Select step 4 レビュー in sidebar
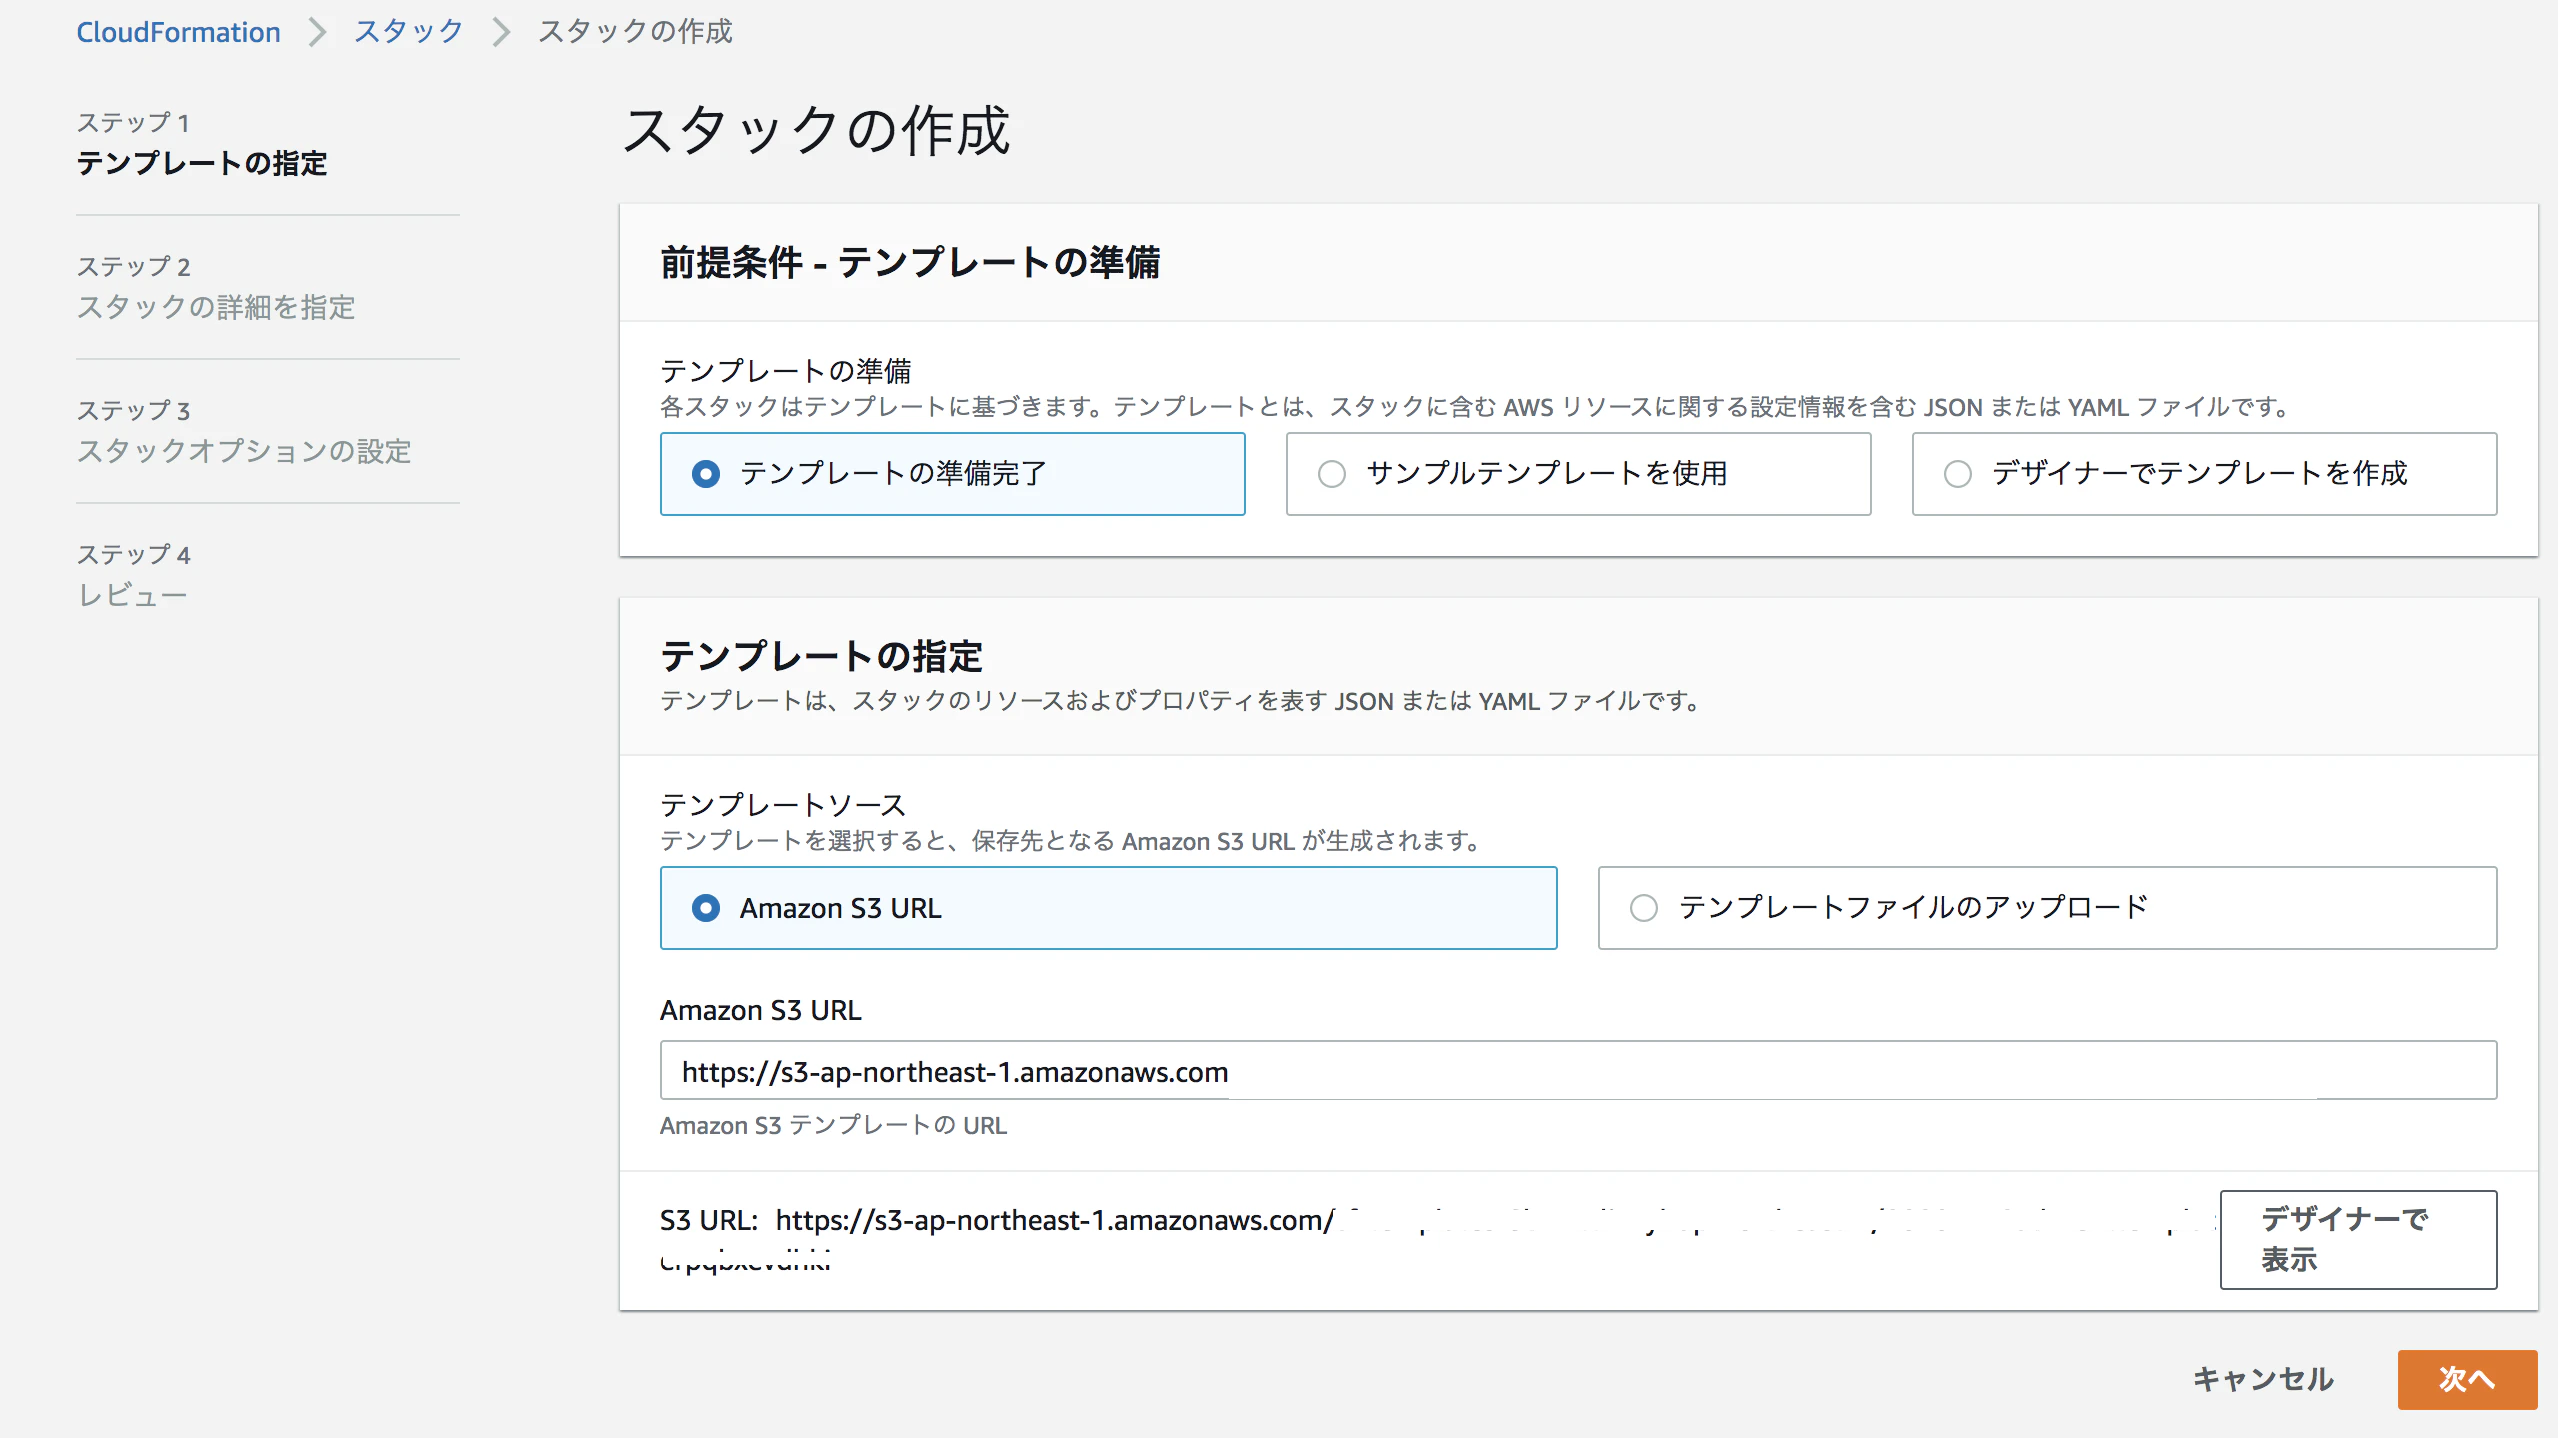Viewport: 2558px width, 1438px height. 132,596
